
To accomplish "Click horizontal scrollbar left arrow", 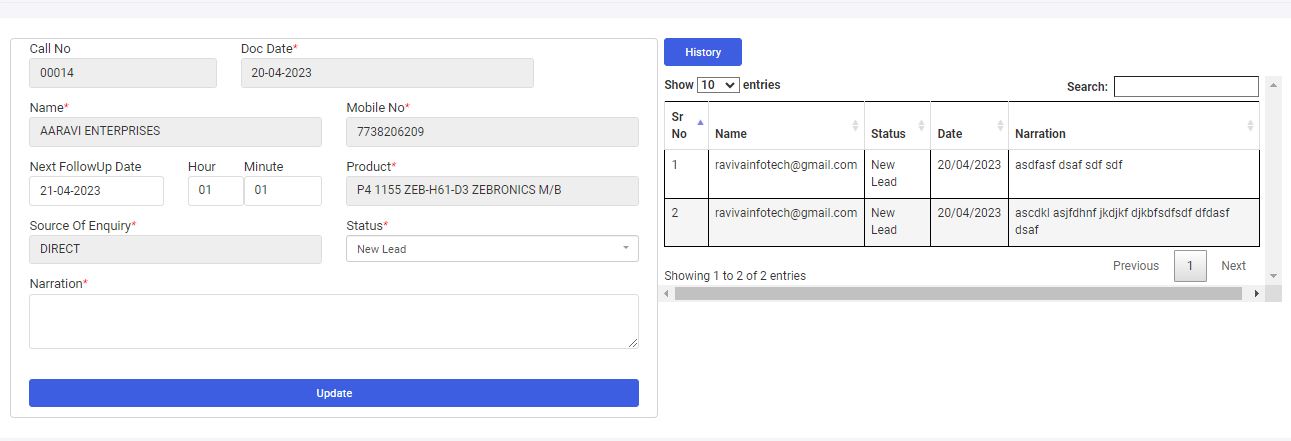I will (x=668, y=294).
